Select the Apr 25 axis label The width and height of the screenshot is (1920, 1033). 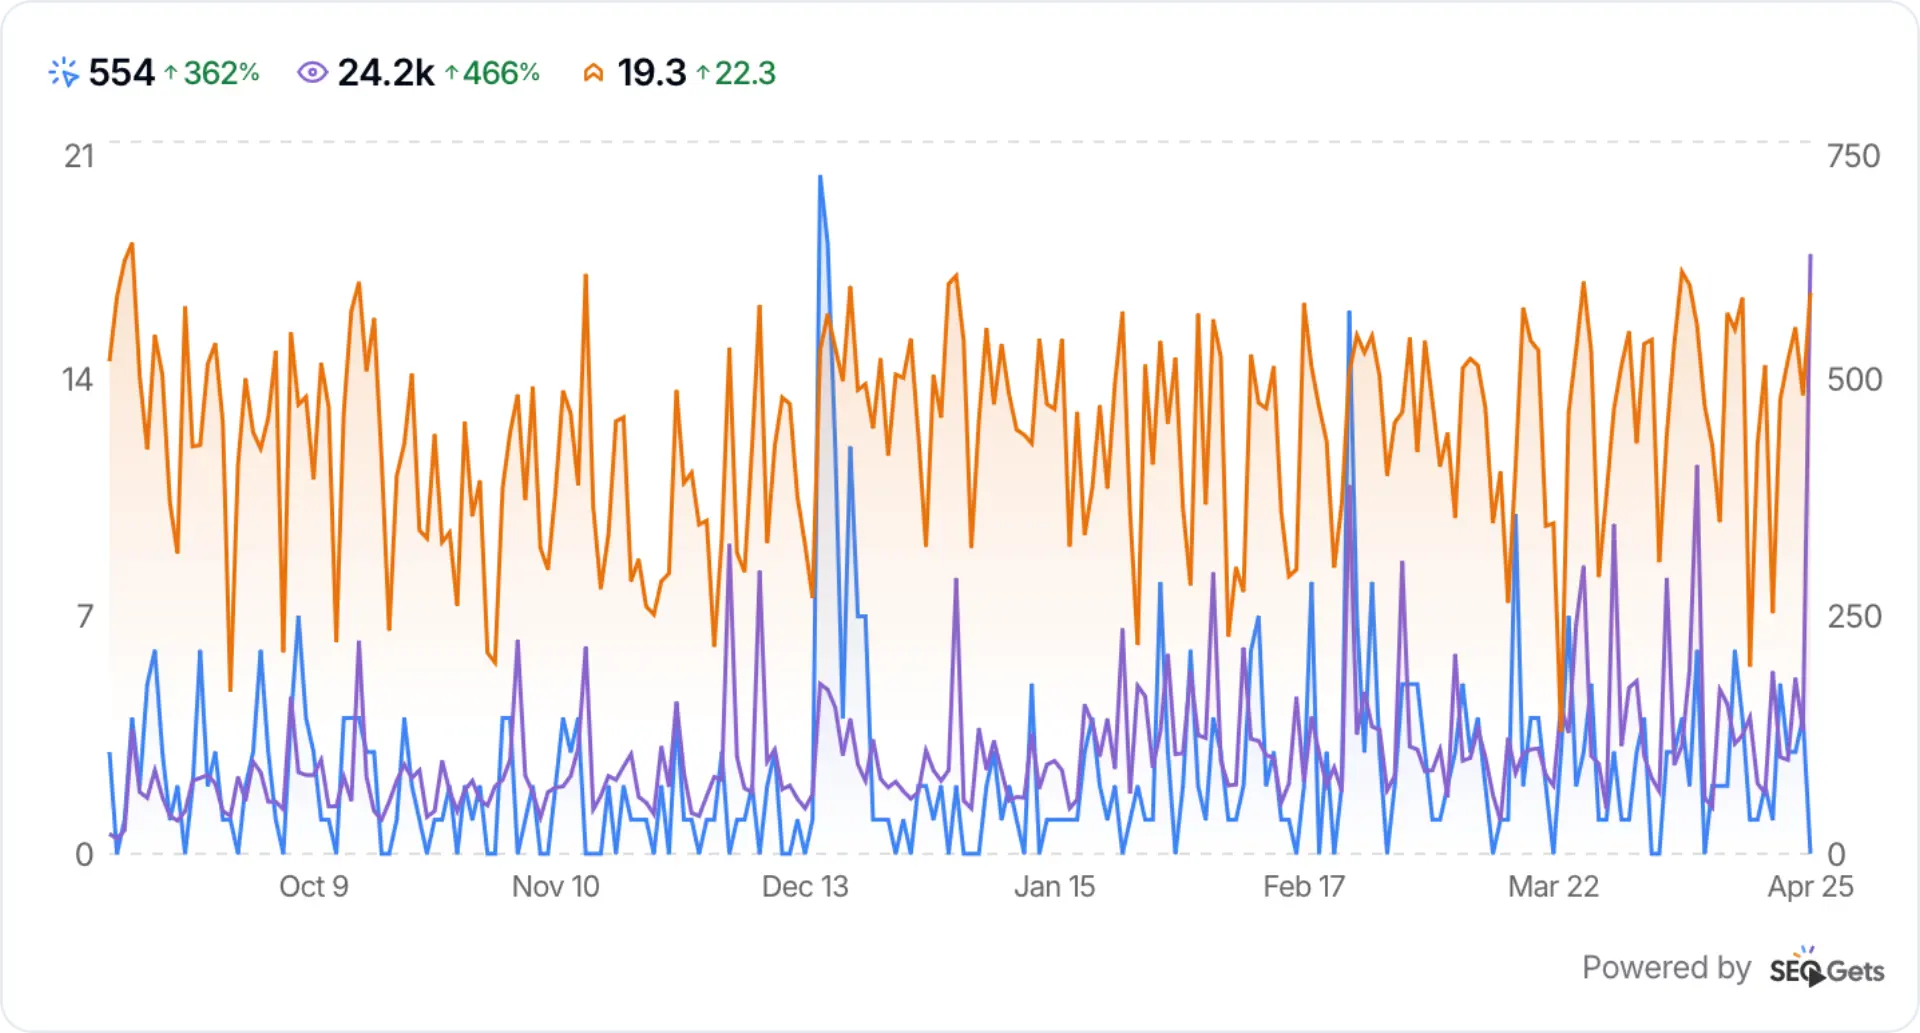(1810, 887)
